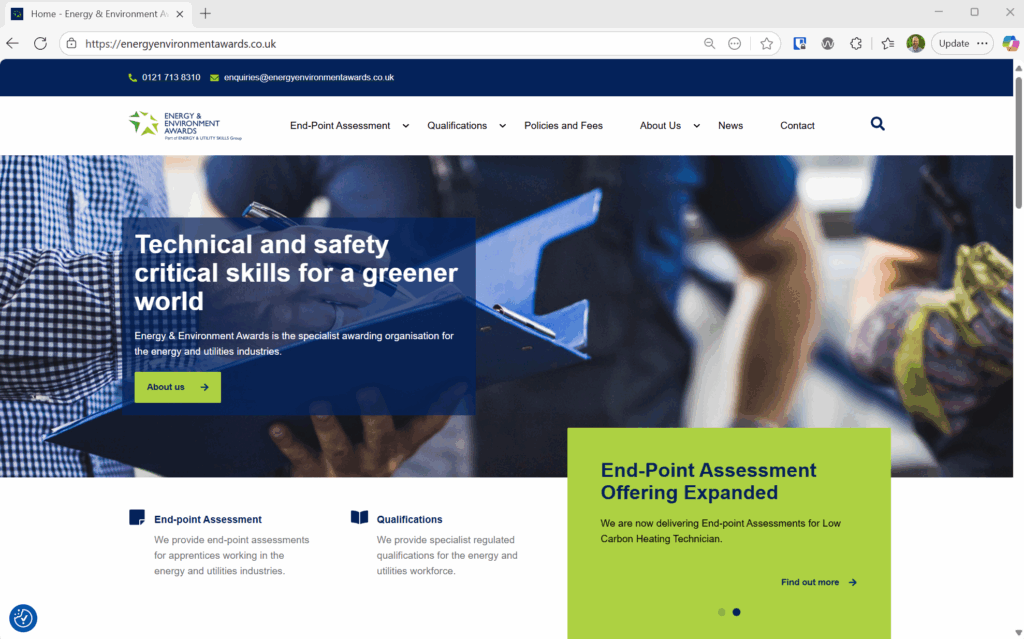Open the browser Extensions puzzle icon
This screenshot has height=639, width=1024.
pyautogui.click(x=856, y=44)
